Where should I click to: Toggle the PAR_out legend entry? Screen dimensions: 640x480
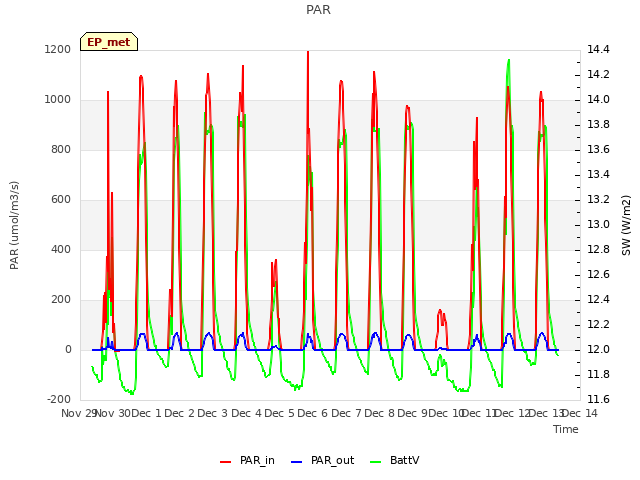pyautogui.click(x=322, y=460)
